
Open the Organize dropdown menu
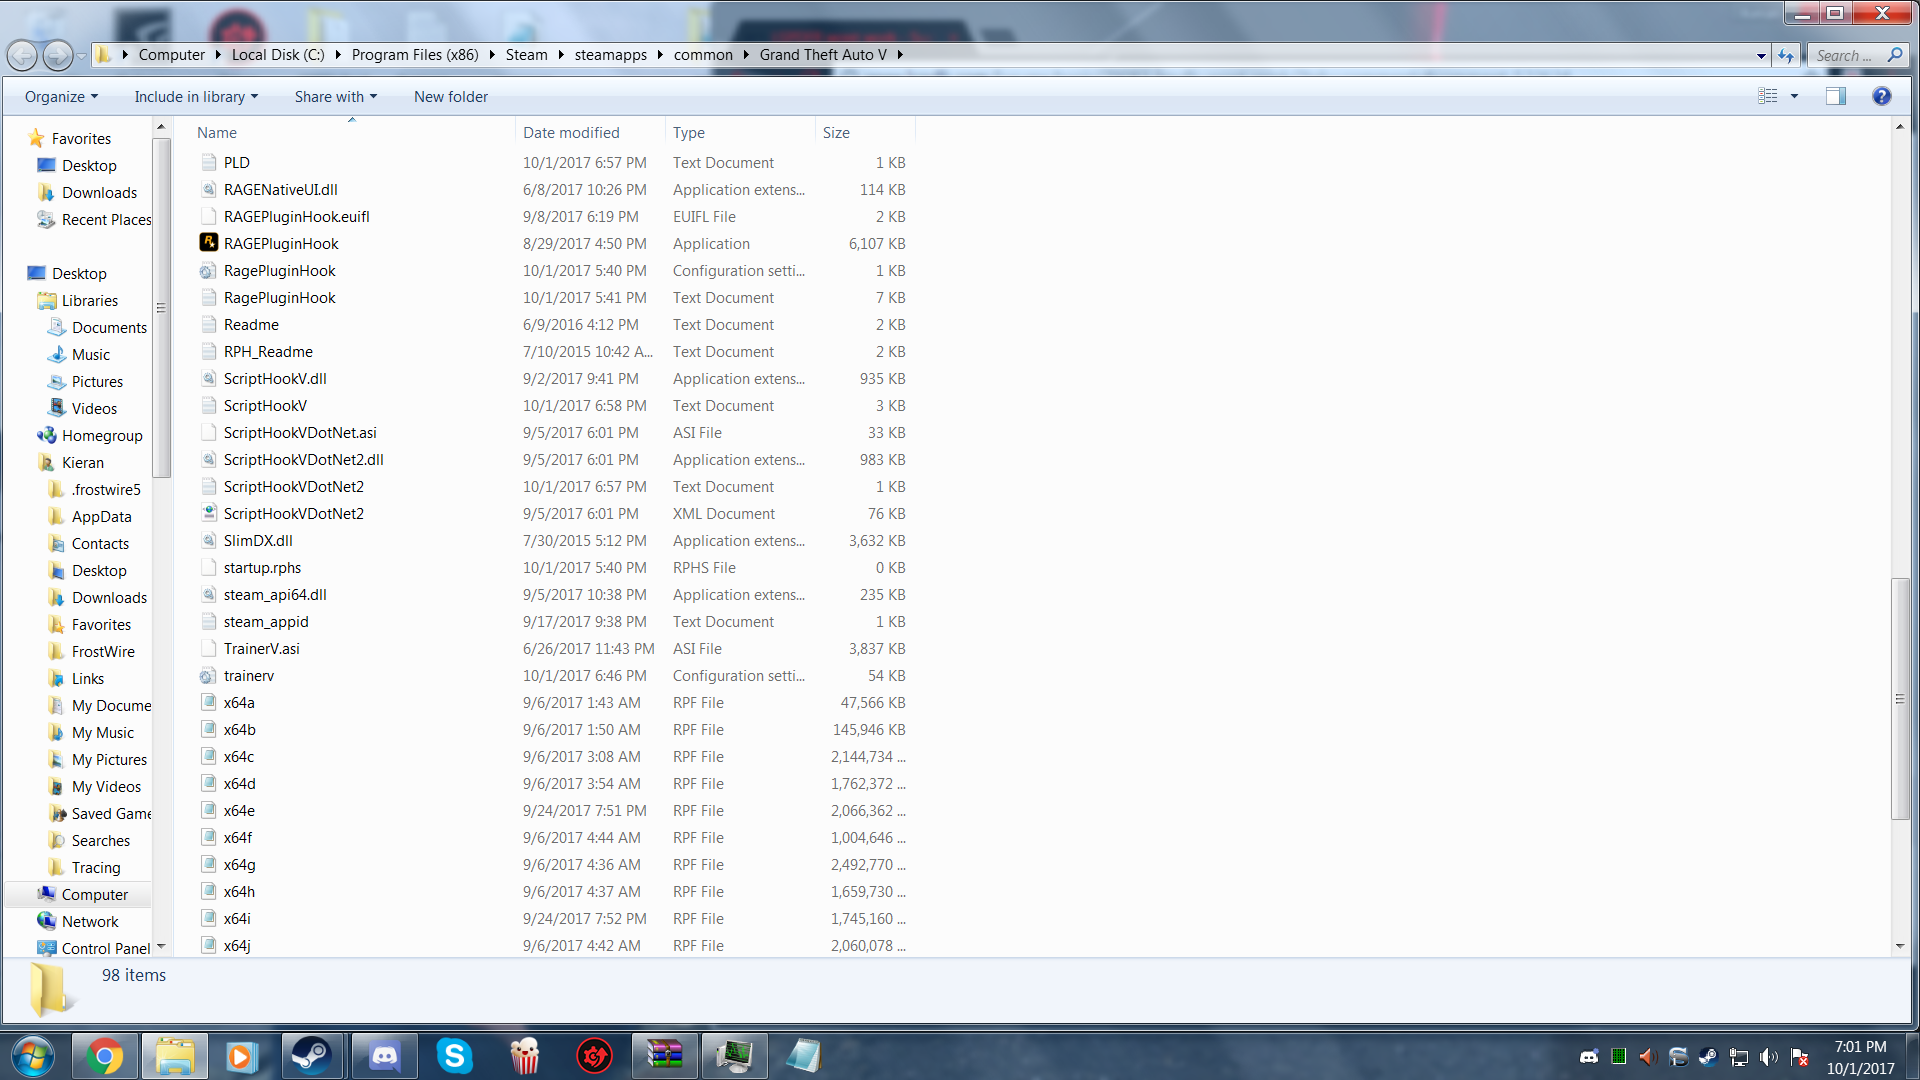pos(61,97)
